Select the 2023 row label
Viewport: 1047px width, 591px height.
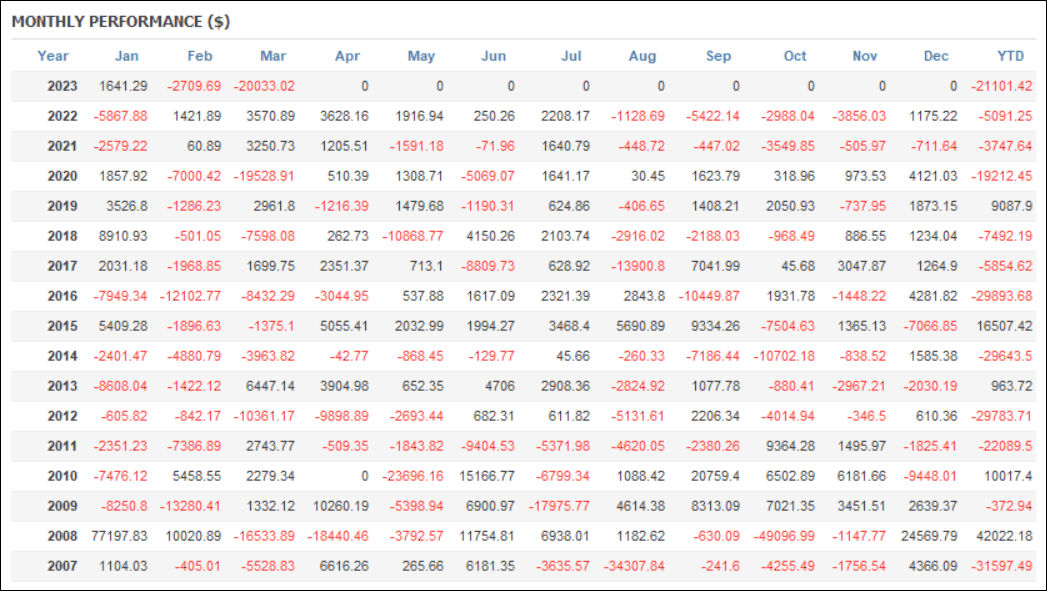click(62, 86)
